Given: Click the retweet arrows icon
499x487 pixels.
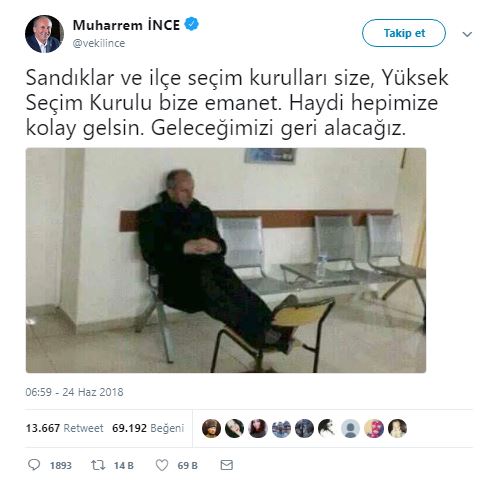Looking at the screenshot, I should tap(98, 465).
